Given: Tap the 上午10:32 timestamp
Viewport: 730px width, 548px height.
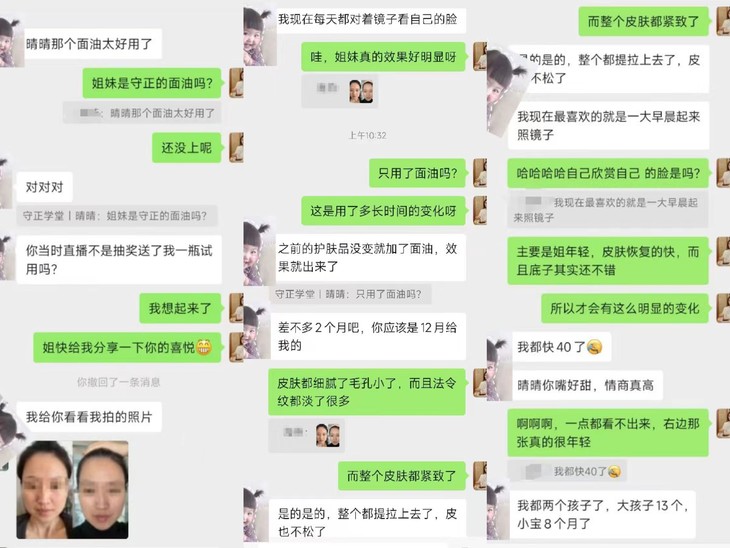Looking at the screenshot, I should coord(367,135).
